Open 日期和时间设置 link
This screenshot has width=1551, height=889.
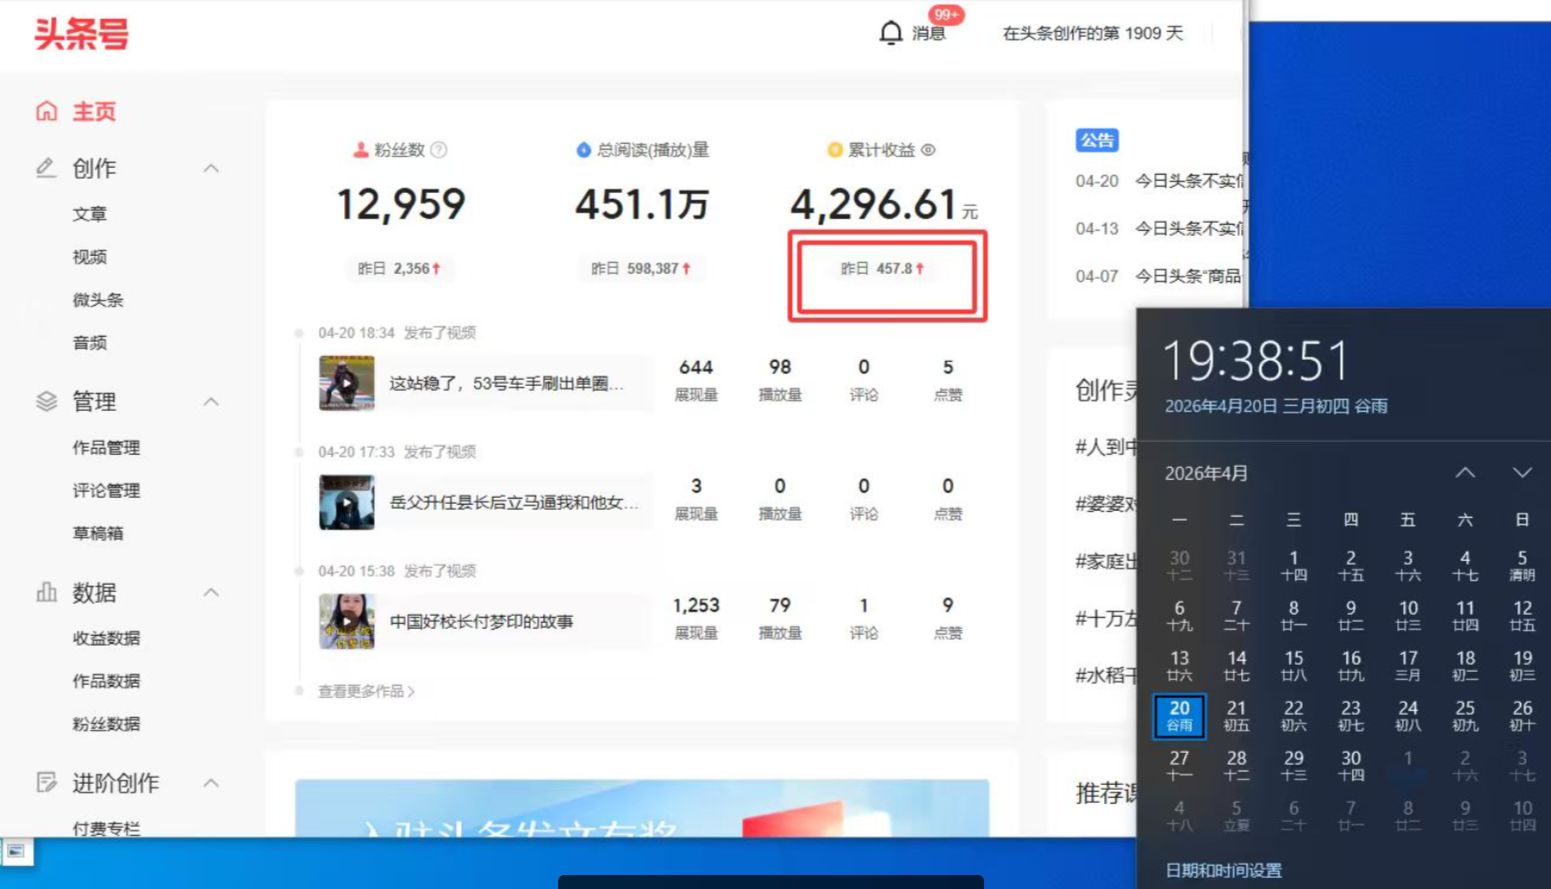pos(1223,870)
